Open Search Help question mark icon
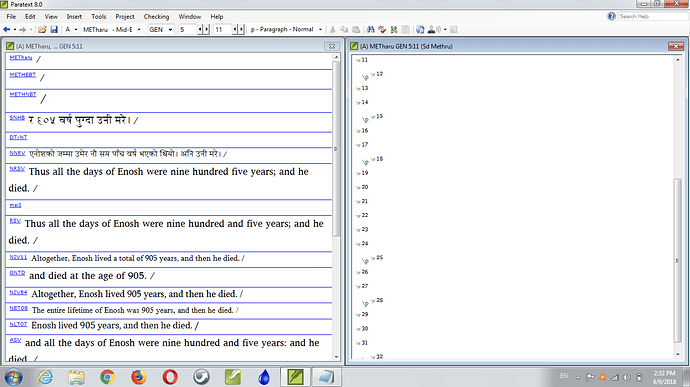The height and width of the screenshot is (387, 690). 611,16
